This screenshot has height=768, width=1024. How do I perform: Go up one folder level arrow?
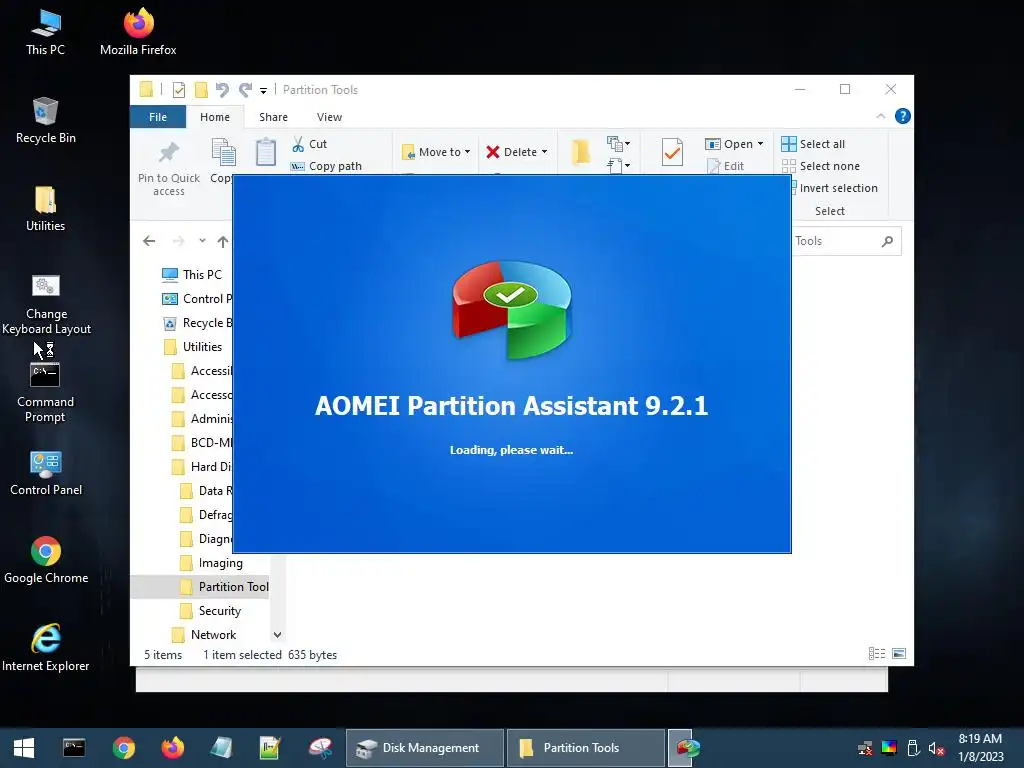point(223,242)
